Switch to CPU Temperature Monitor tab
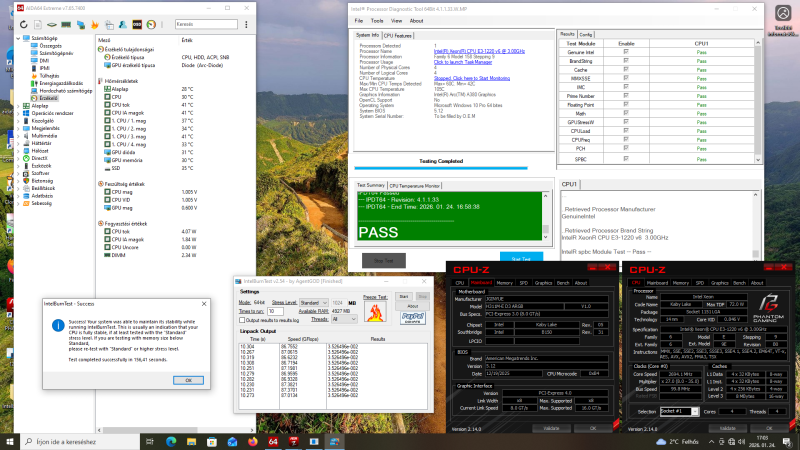Screen dimensions: 800x450 point(414,186)
